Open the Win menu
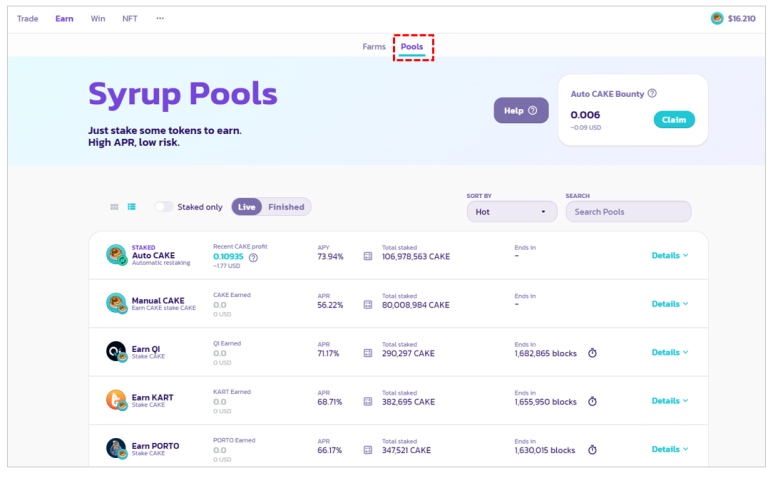Screen dimensions: 773x478 pos(98,19)
